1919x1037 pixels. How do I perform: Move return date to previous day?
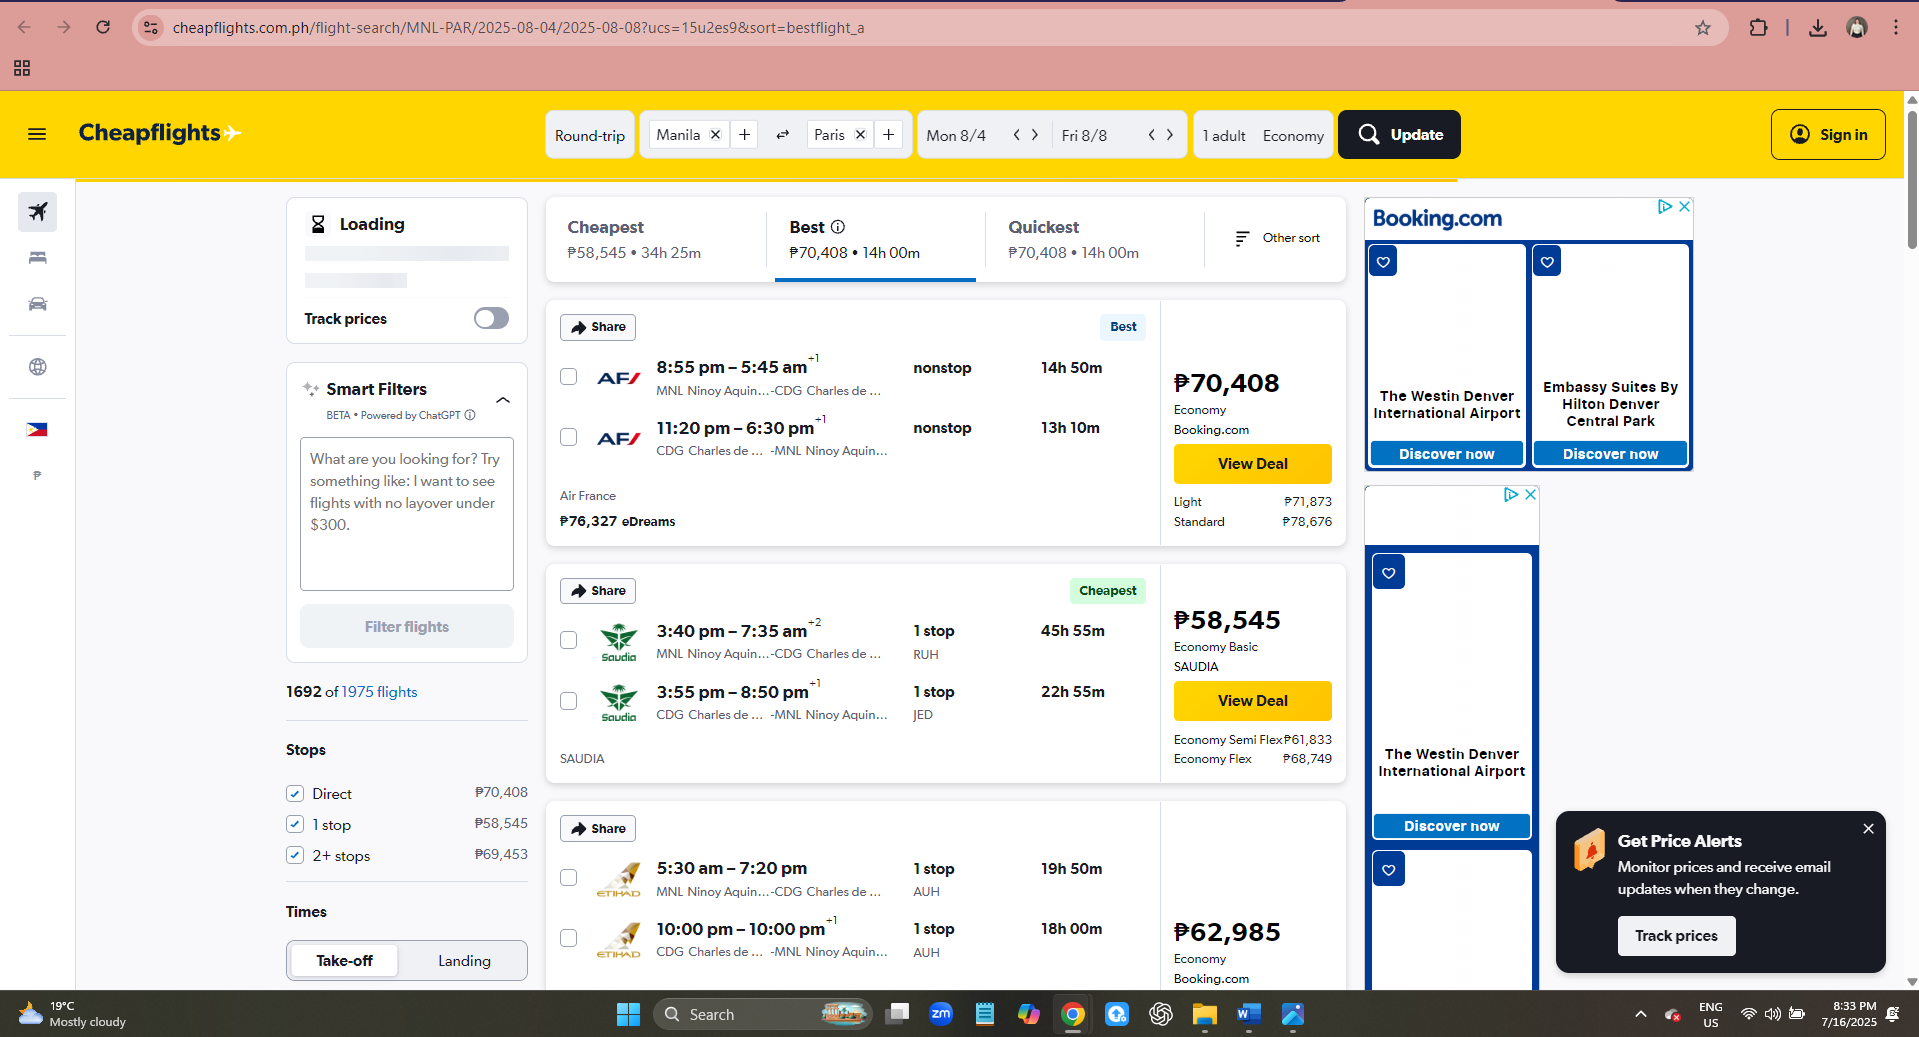pyautogui.click(x=1151, y=135)
